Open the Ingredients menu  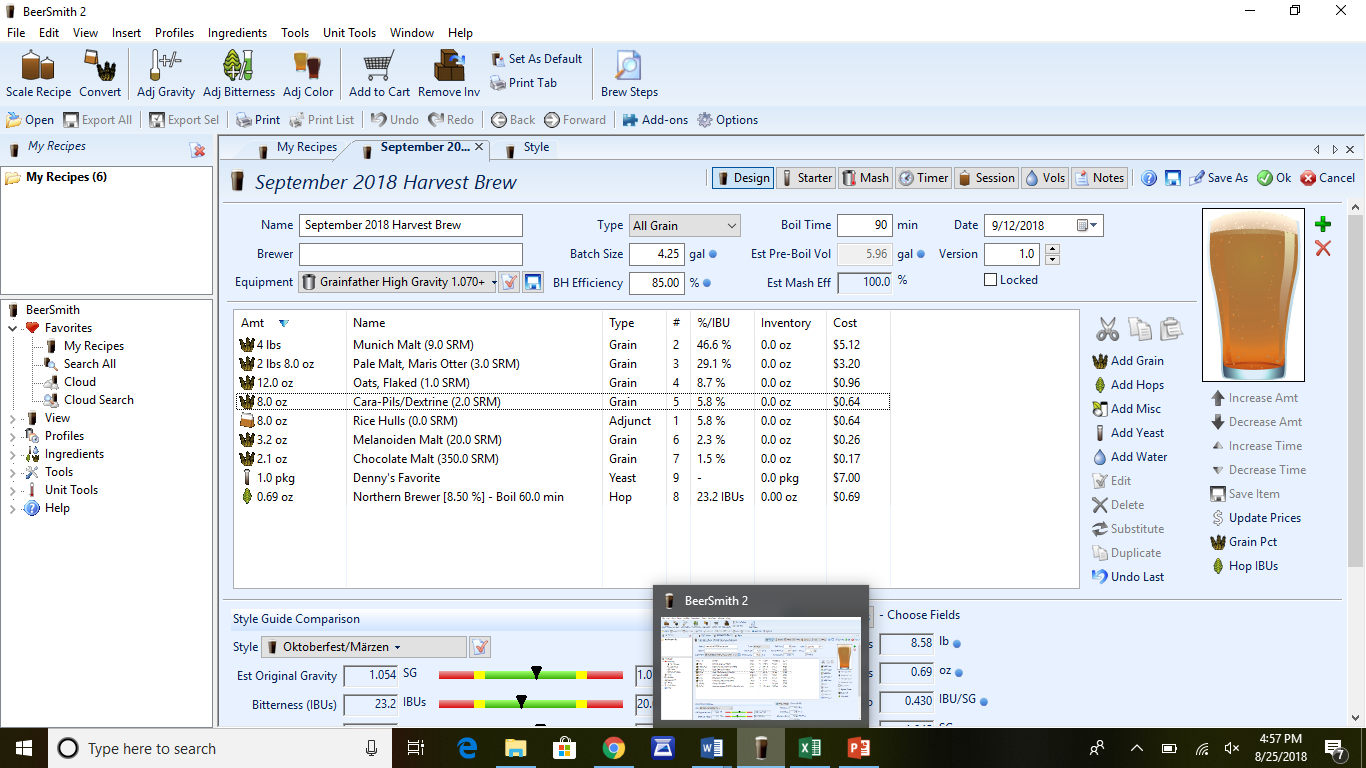pyautogui.click(x=237, y=33)
